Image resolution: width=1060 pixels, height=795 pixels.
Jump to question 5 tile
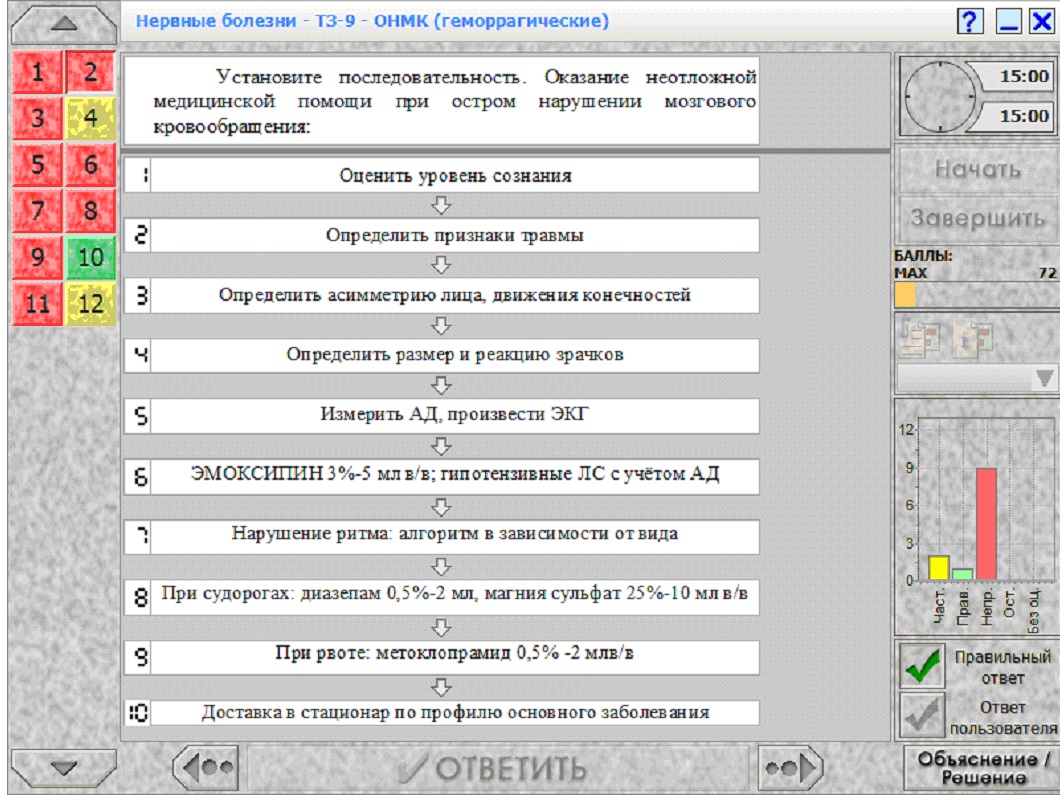(x=37, y=164)
